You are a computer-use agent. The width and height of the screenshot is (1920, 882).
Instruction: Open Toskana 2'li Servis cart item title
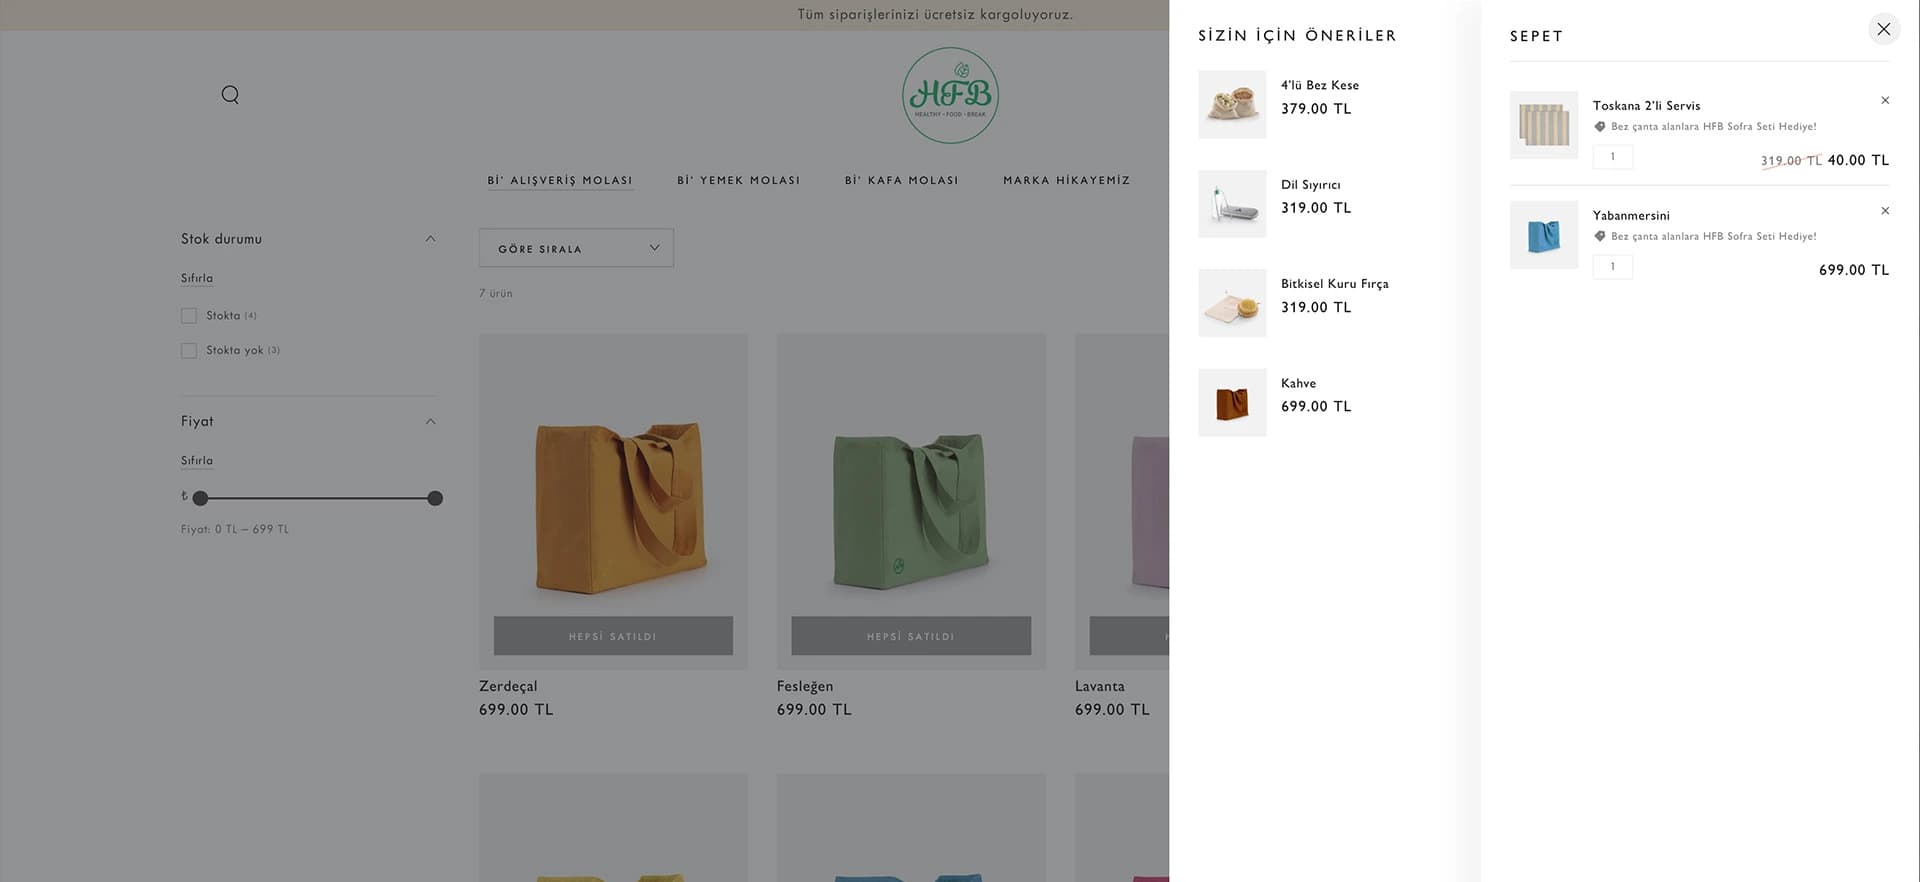click(x=1646, y=106)
